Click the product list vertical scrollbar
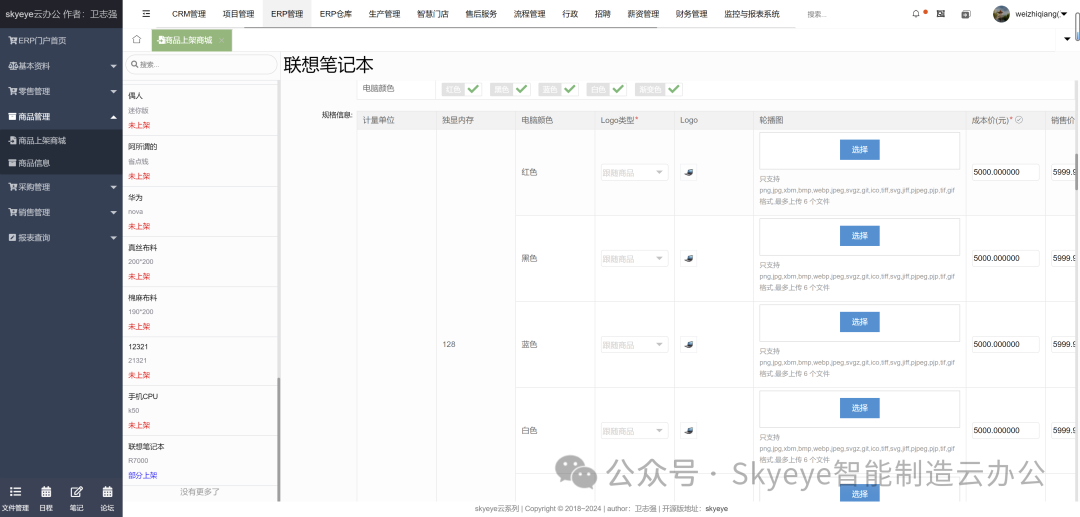The height and width of the screenshot is (517, 1080). (278, 439)
